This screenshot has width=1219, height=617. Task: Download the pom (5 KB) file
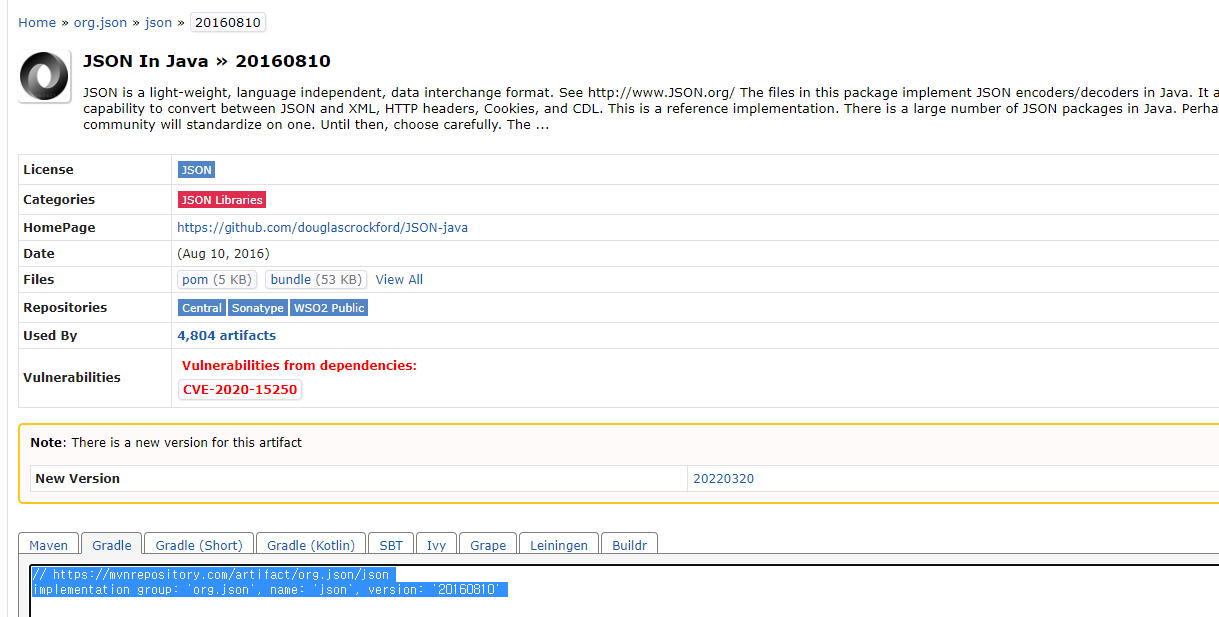(x=218, y=280)
